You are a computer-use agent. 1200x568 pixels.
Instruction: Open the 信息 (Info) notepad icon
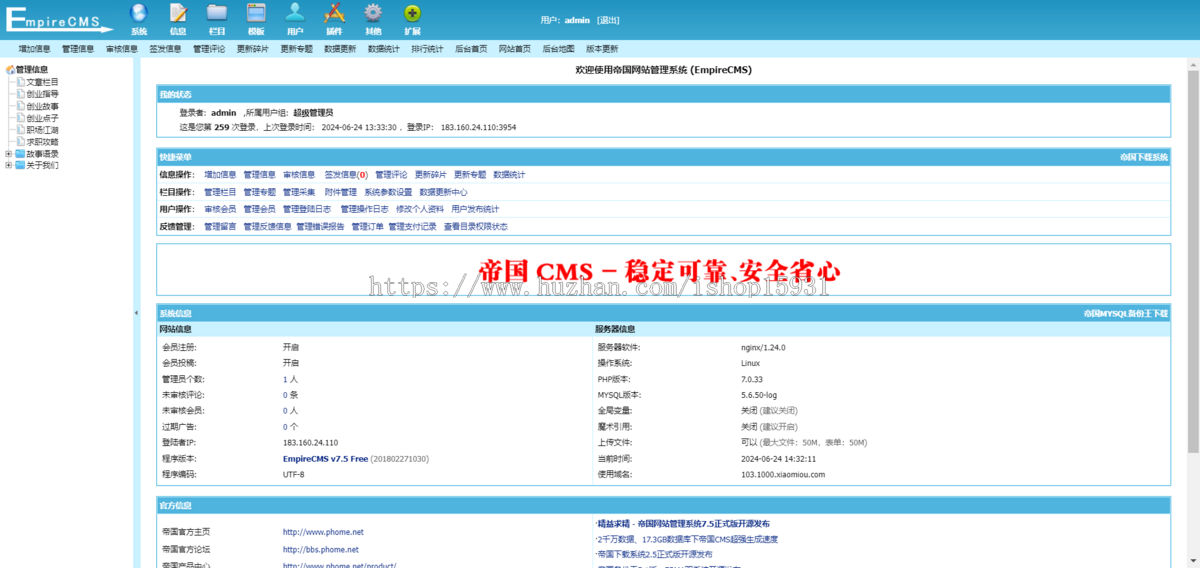[x=178, y=13]
